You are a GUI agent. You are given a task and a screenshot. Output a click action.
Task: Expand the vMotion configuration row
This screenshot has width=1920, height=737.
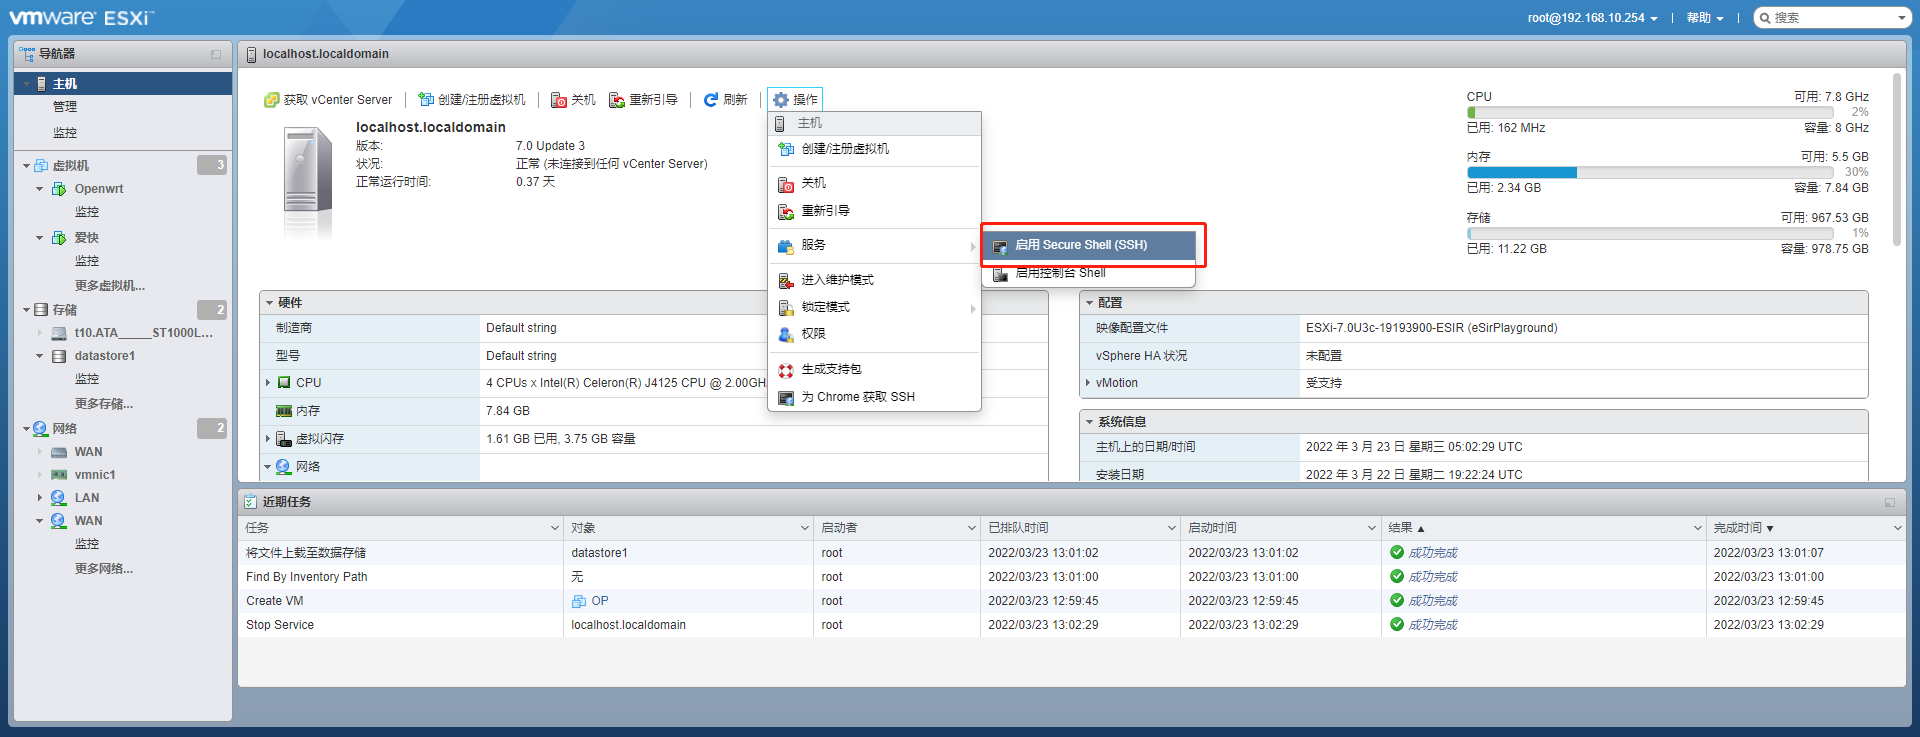(x=1088, y=383)
